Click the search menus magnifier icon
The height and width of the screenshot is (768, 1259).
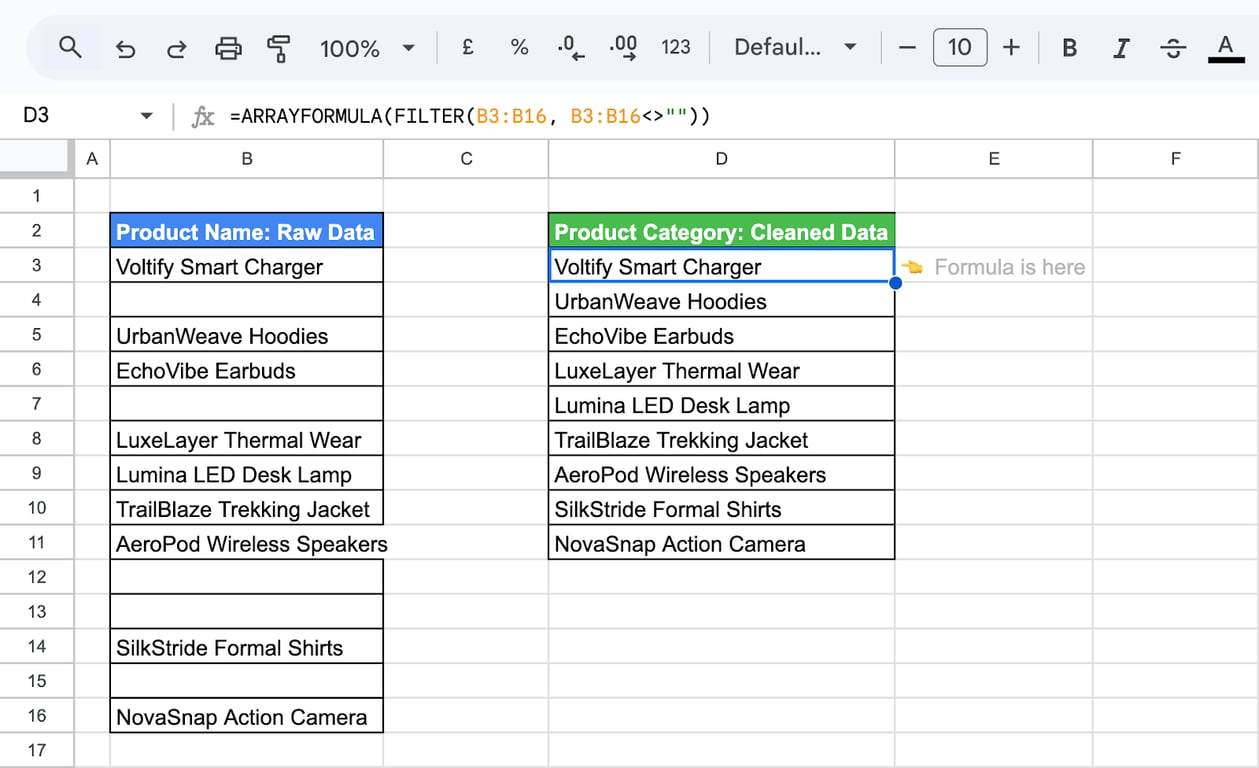(70, 47)
